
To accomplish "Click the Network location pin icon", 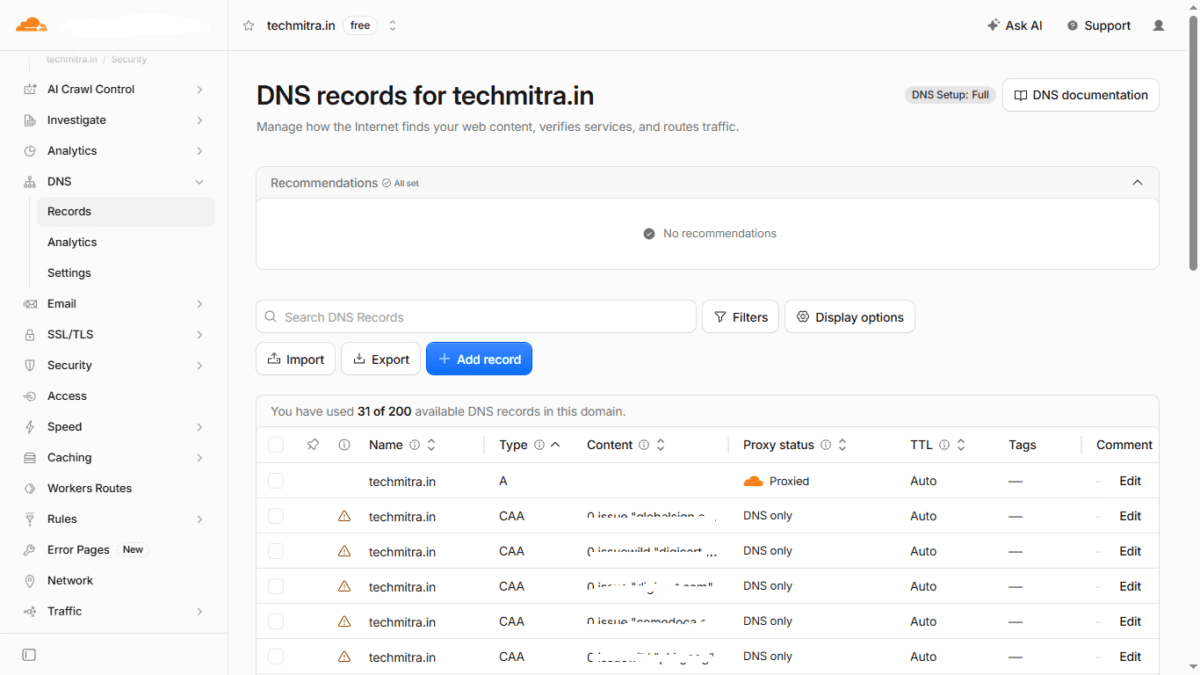I will pyautogui.click(x=29, y=581).
